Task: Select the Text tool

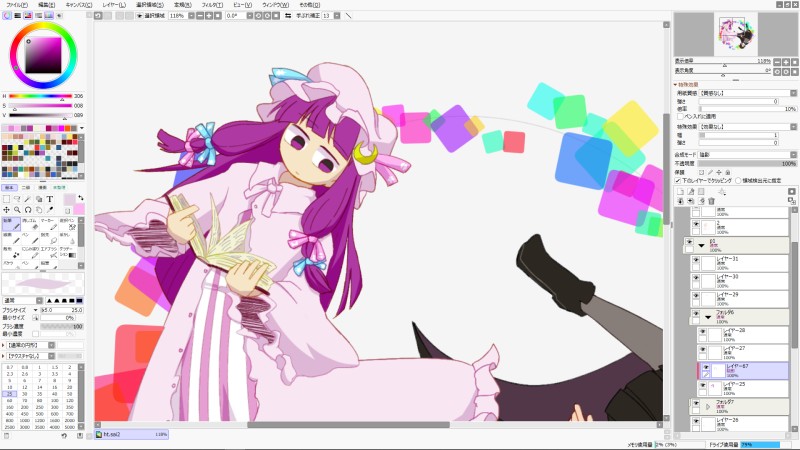Action: click(49, 199)
